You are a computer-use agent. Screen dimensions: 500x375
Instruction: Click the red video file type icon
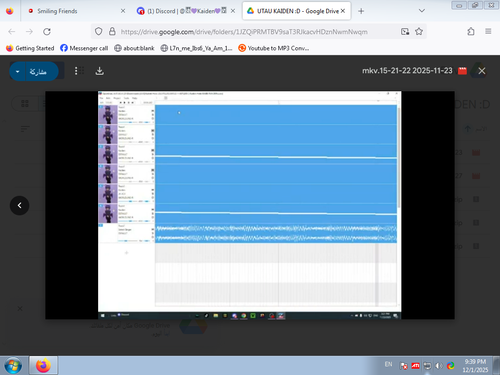462,71
